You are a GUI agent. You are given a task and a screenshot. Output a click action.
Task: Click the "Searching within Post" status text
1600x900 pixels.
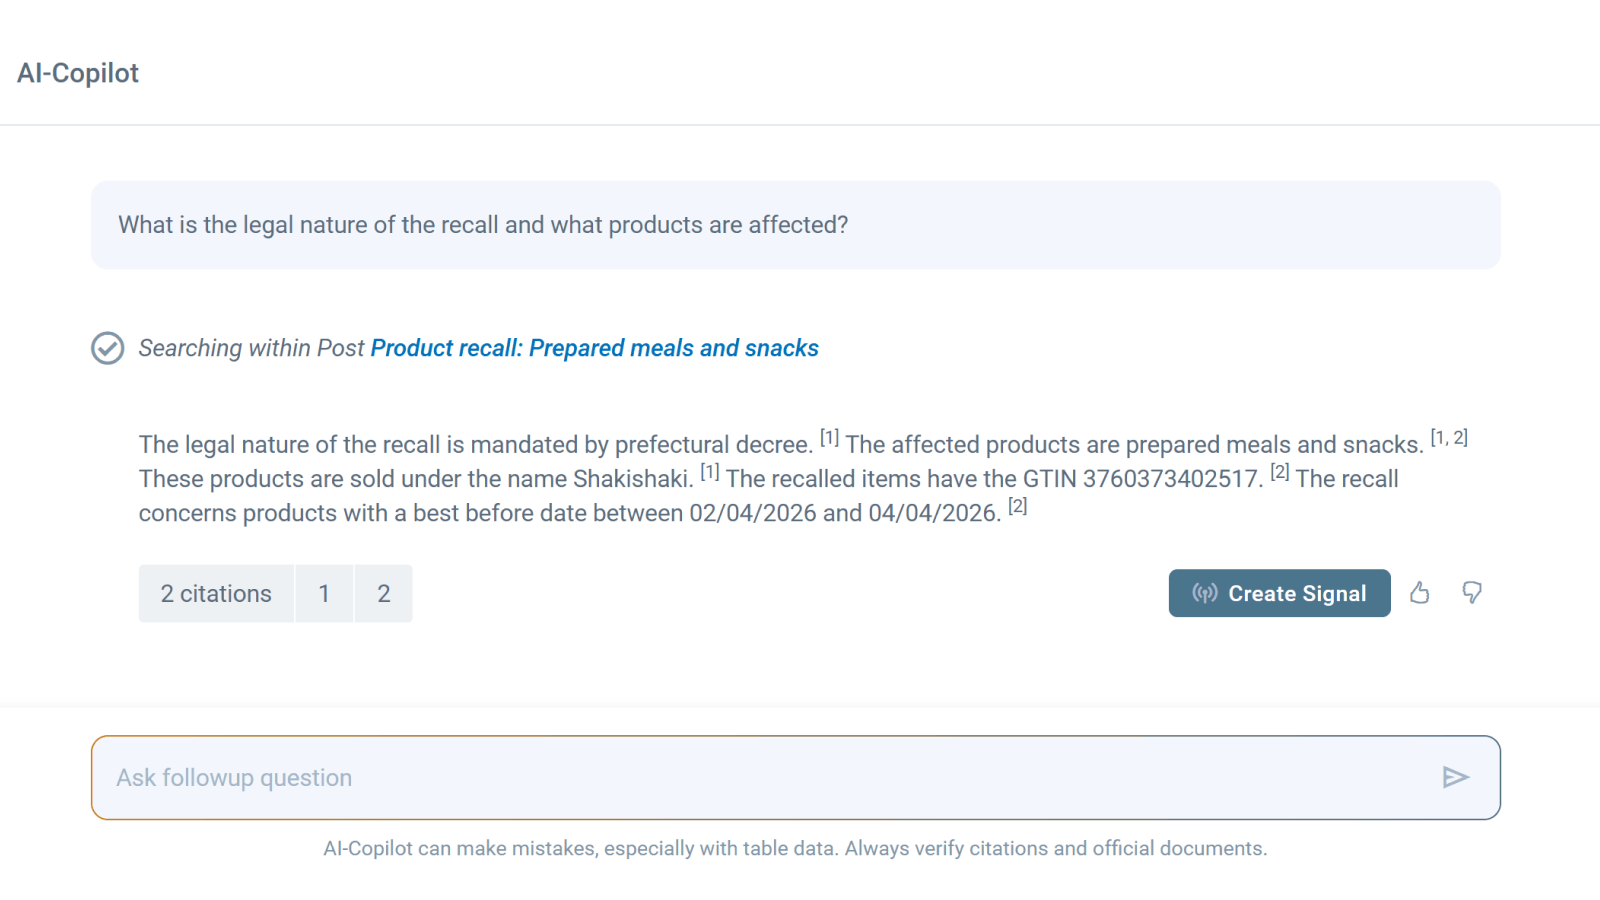(251, 348)
